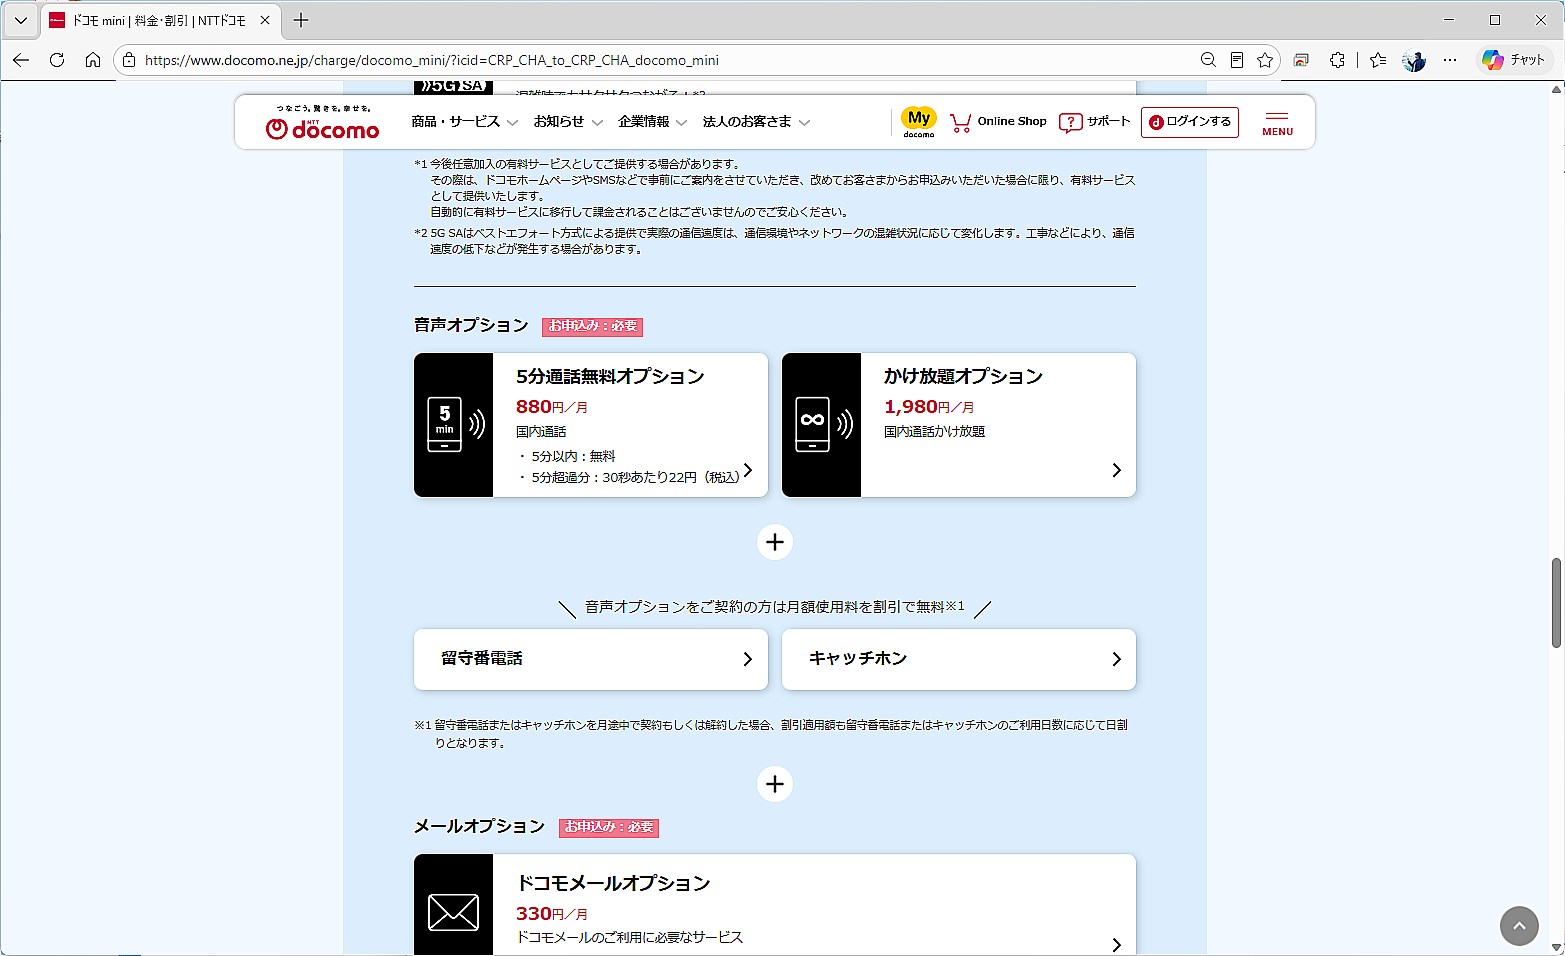Open 留守番電話 link
Image resolution: width=1565 pixels, height=956 pixels.
pyautogui.click(x=591, y=659)
